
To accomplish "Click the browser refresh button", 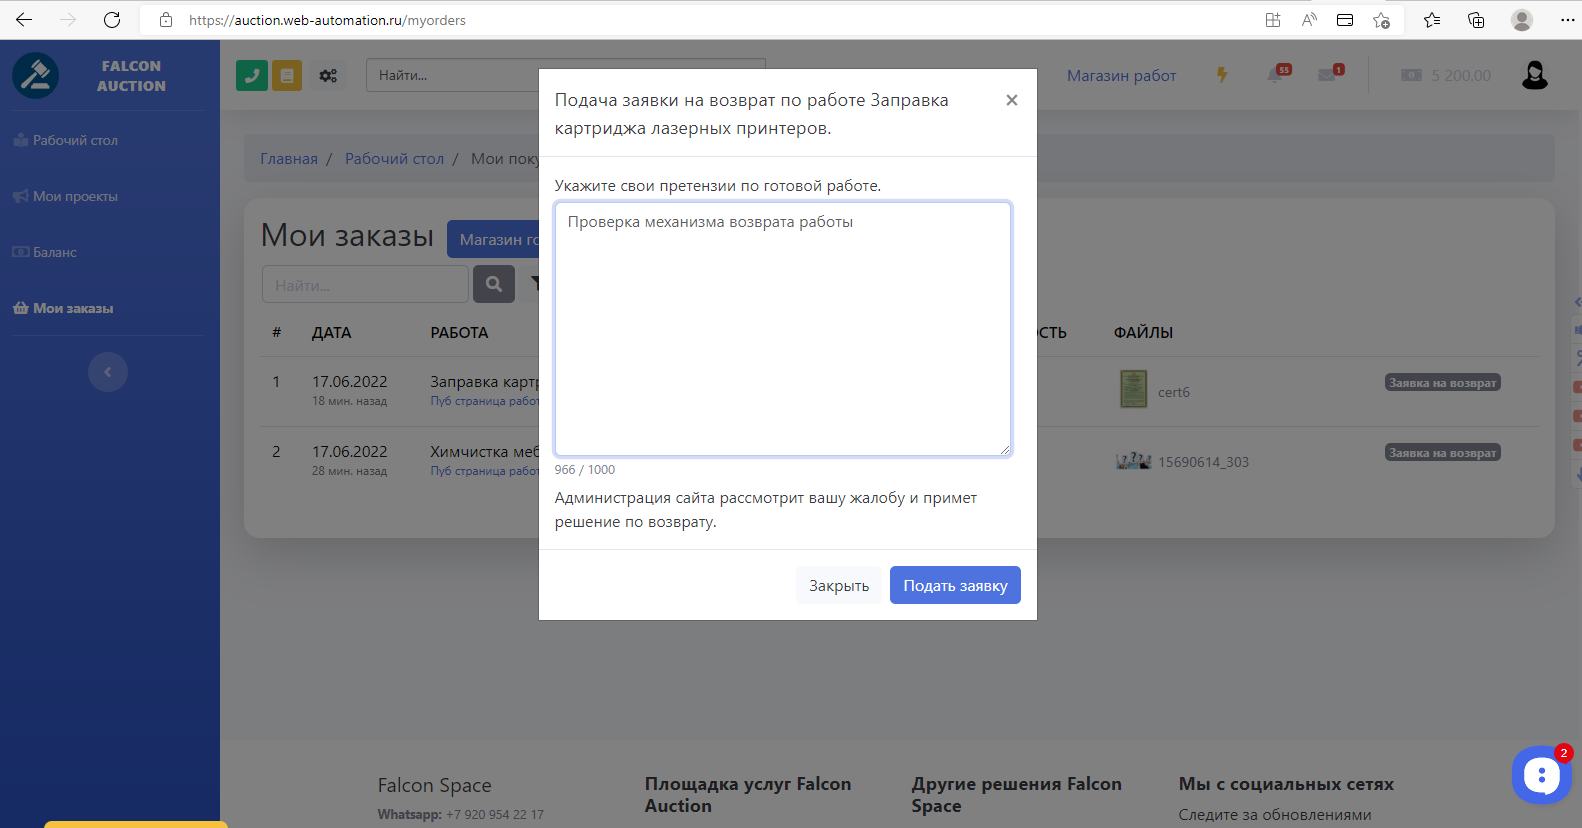I will click(112, 20).
